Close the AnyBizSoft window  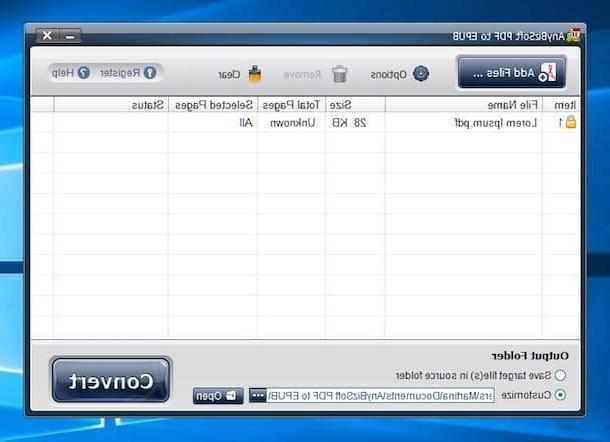click(x=47, y=36)
